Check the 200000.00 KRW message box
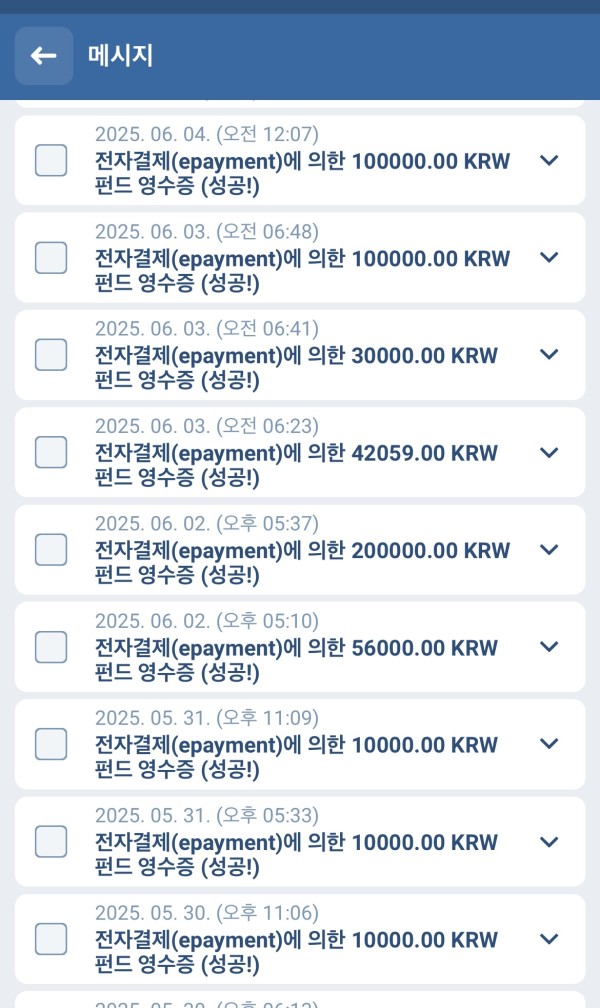The width and height of the screenshot is (600, 1008). click(x=51, y=549)
